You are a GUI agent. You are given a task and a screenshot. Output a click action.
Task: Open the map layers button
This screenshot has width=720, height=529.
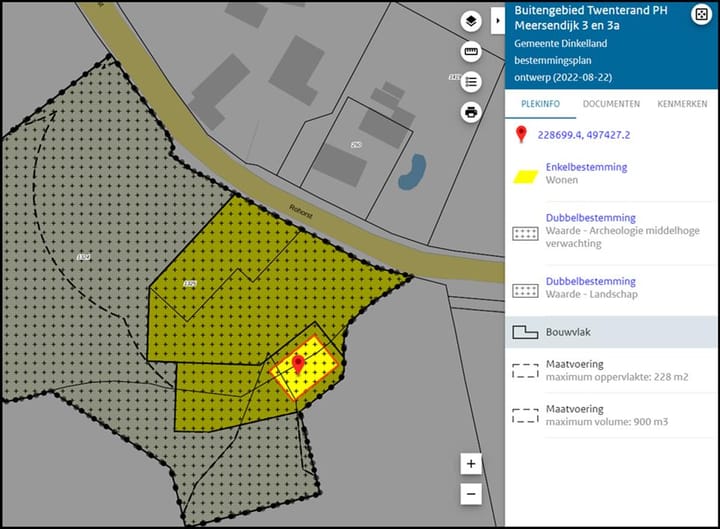[x=471, y=22]
